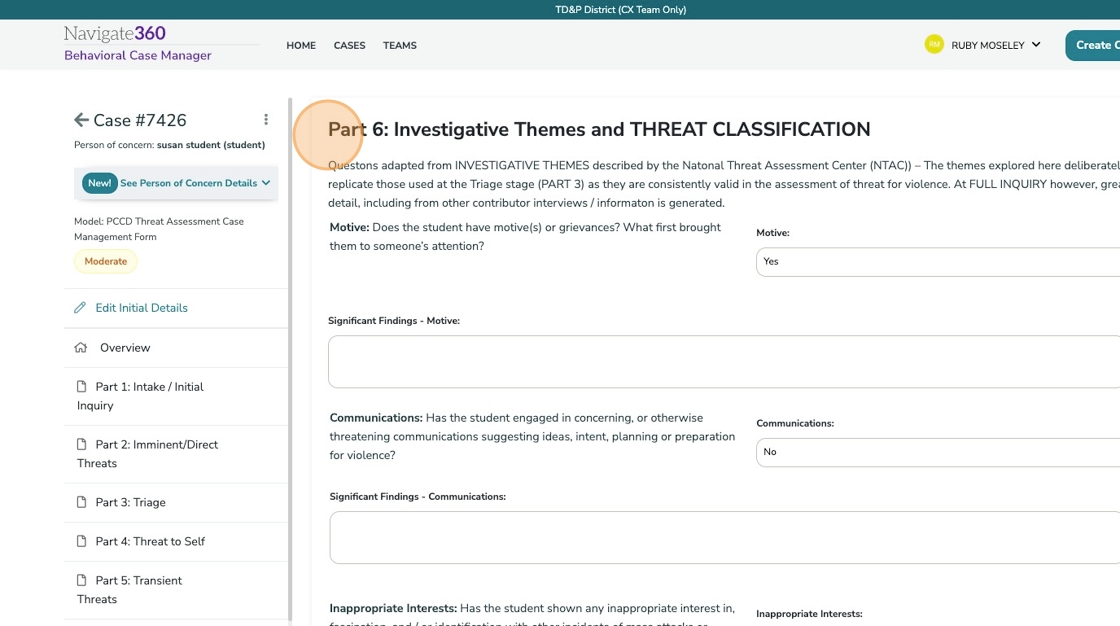Expand the Ruby Moseley account menu arrow
This screenshot has width=1120, height=626.
click(x=1036, y=44)
